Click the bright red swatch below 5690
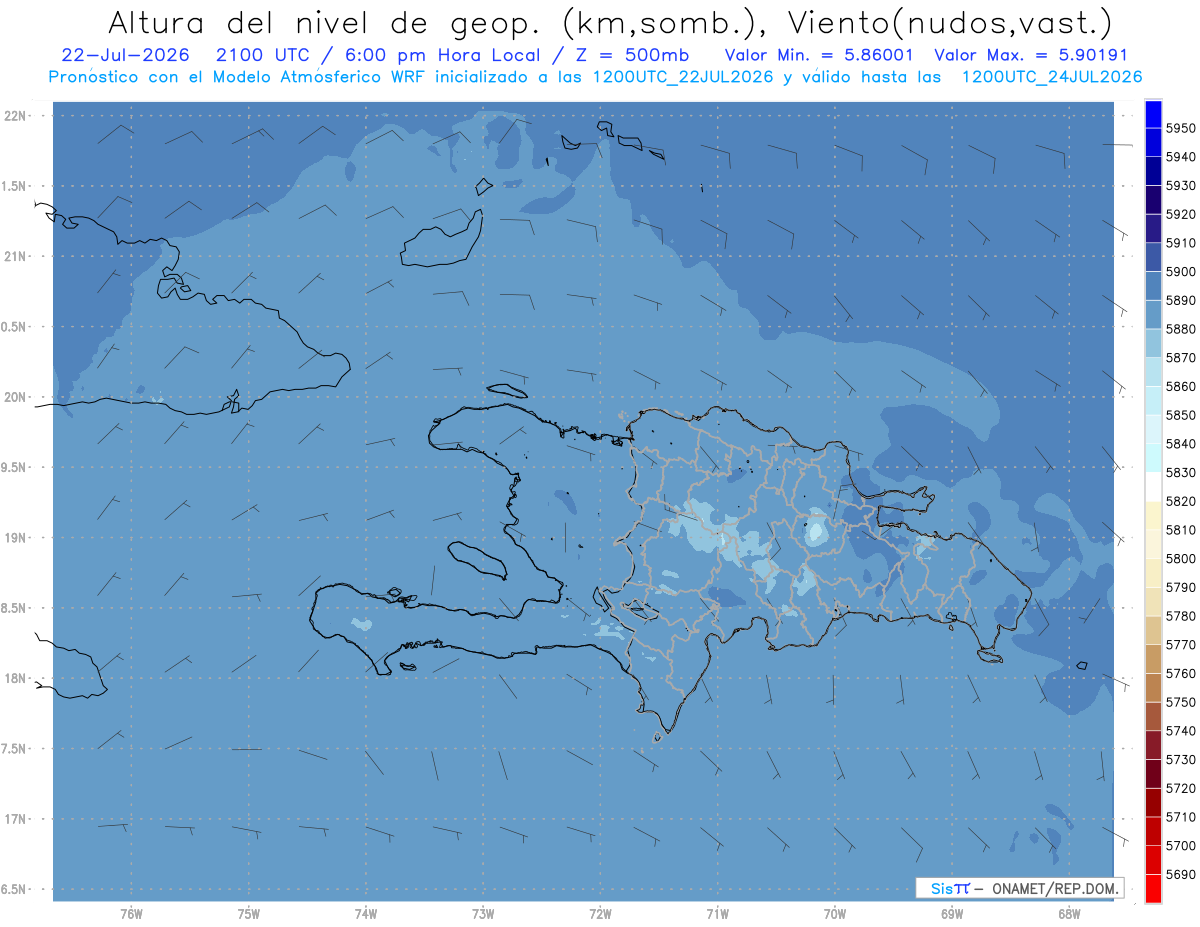This screenshot has width=1200, height=927. click(x=1153, y=888)
